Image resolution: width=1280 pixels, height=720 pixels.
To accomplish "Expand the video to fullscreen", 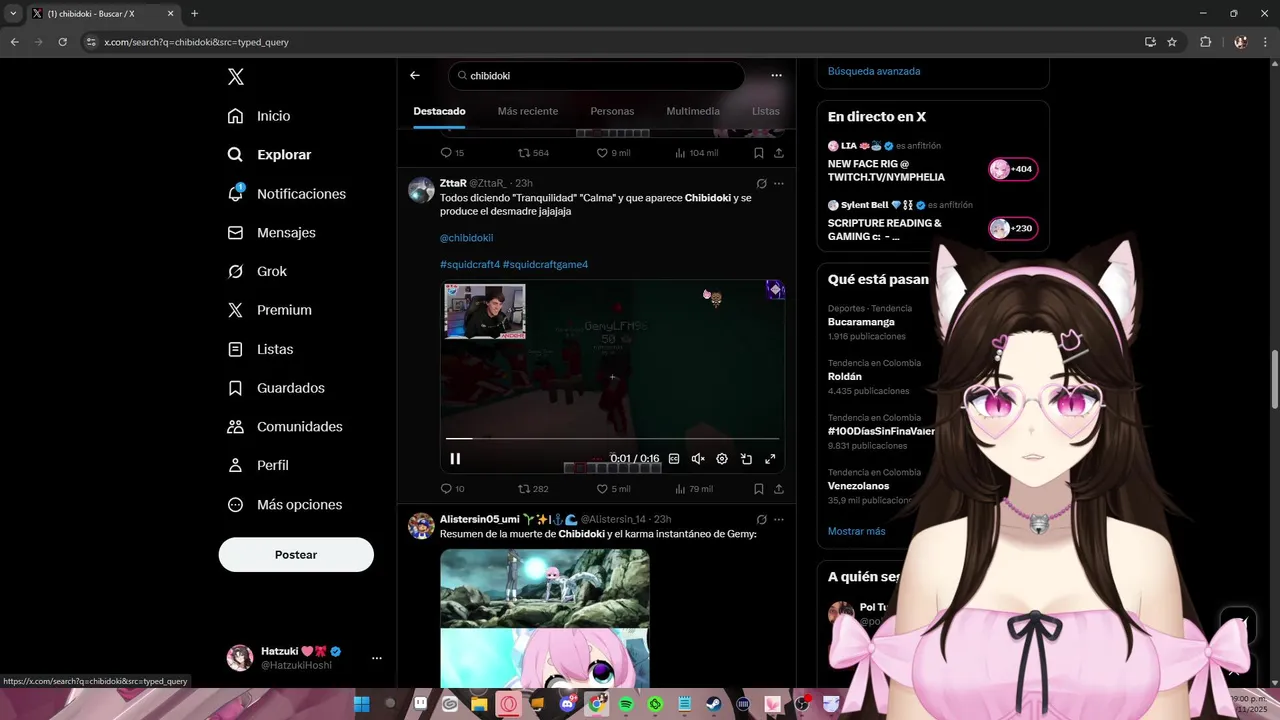I will (770, 459).
